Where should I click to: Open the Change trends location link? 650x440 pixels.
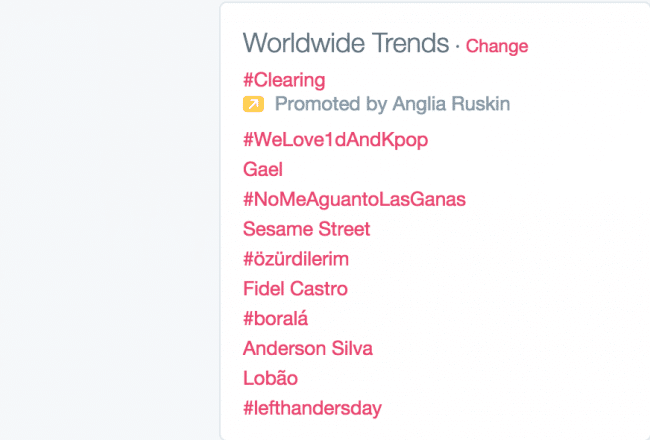(497, 46)
